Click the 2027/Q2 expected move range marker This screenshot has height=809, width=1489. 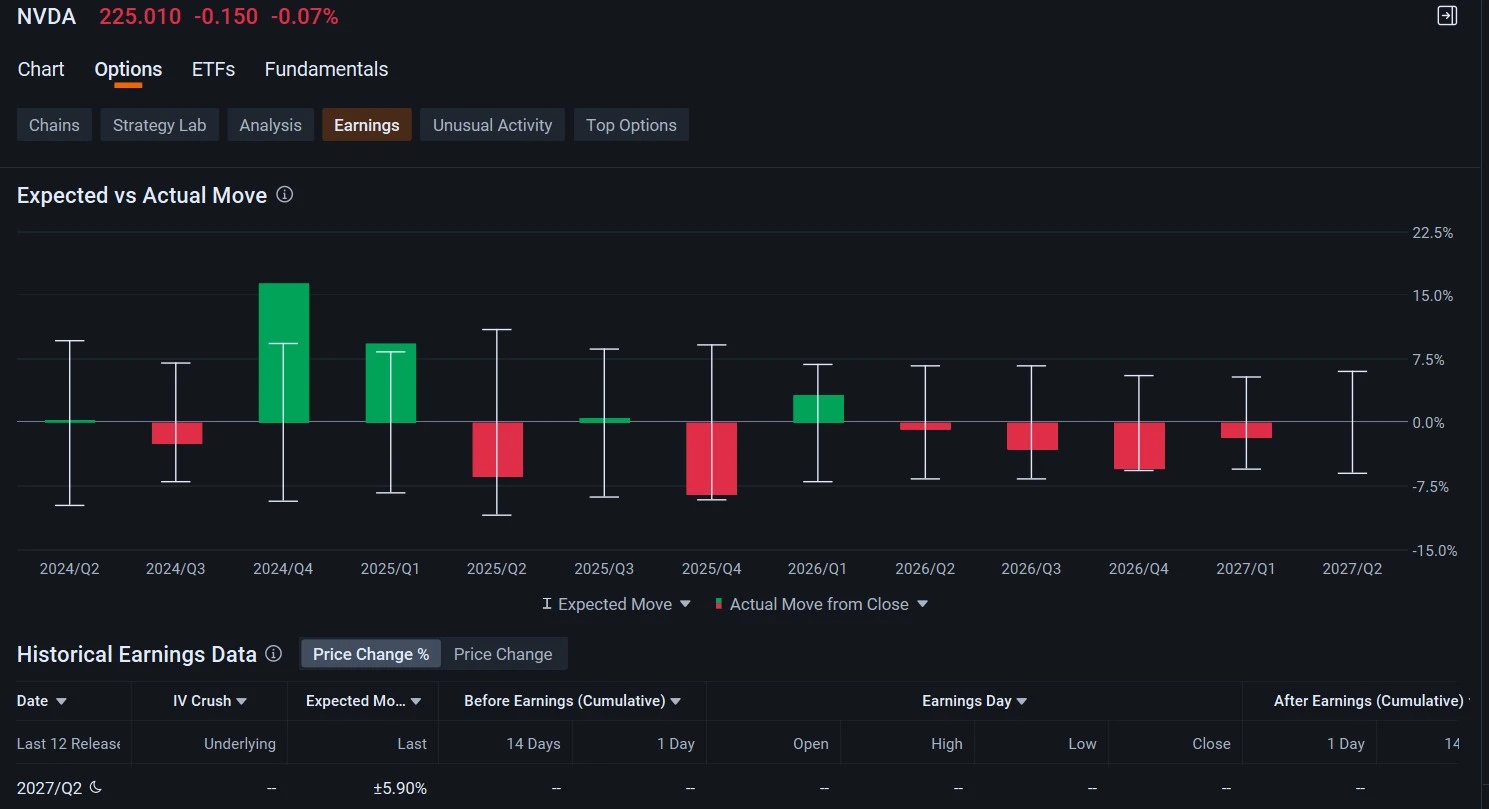click(1352, 422)
